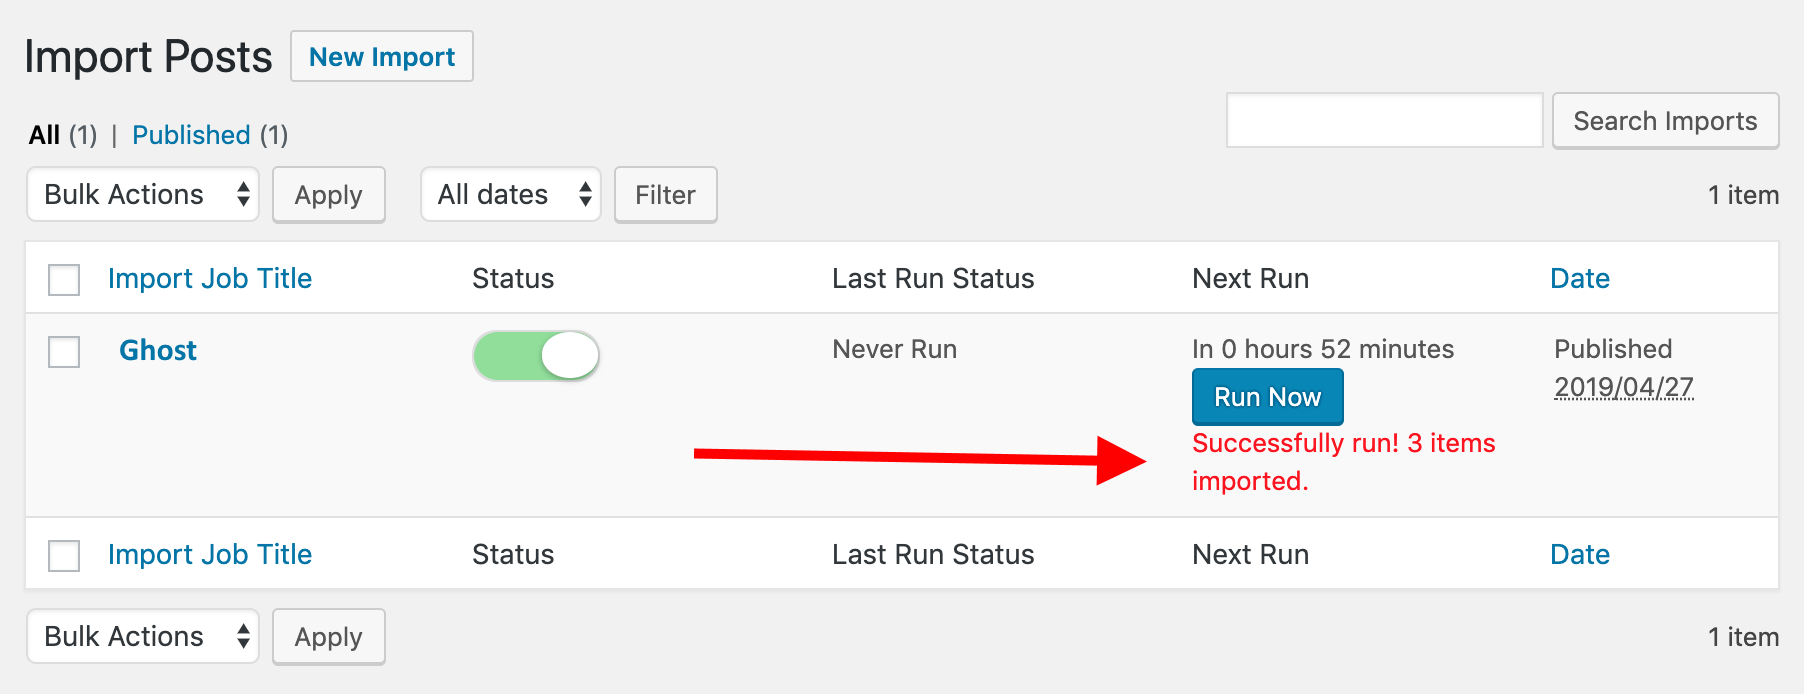Disable the Ghost import status switch

pyautogui.click(x=536, y=354)
